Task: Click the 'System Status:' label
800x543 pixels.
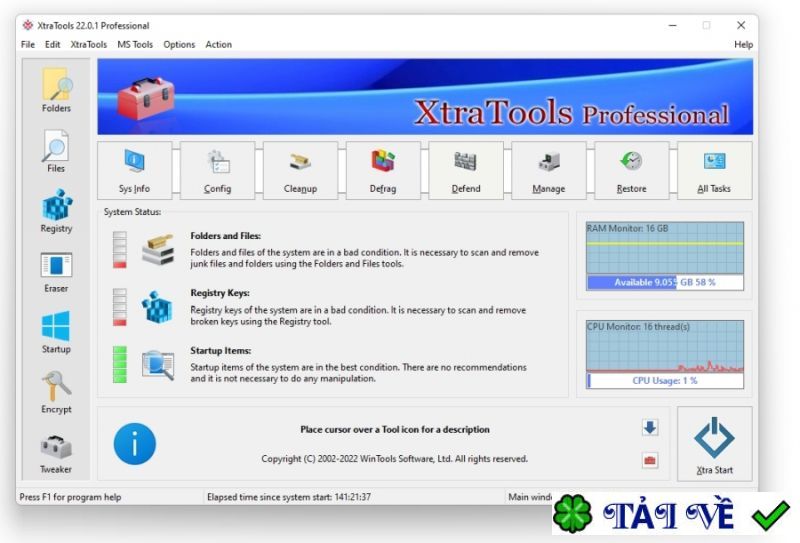Action: coord(132,212)
